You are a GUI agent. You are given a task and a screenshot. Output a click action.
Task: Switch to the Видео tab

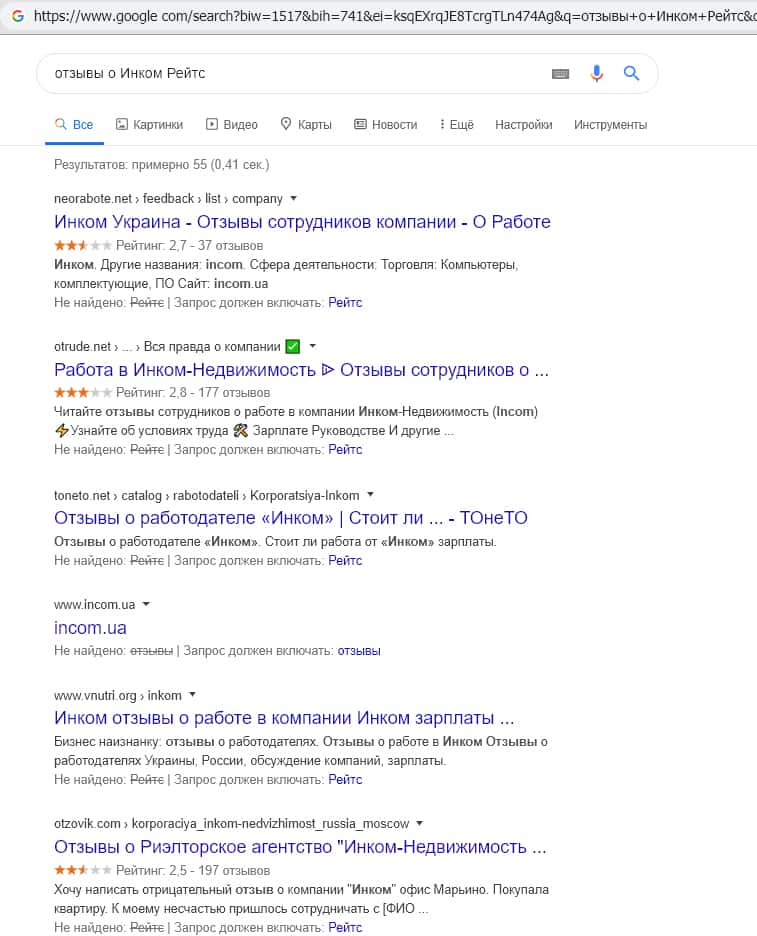(x=232, y=125)
